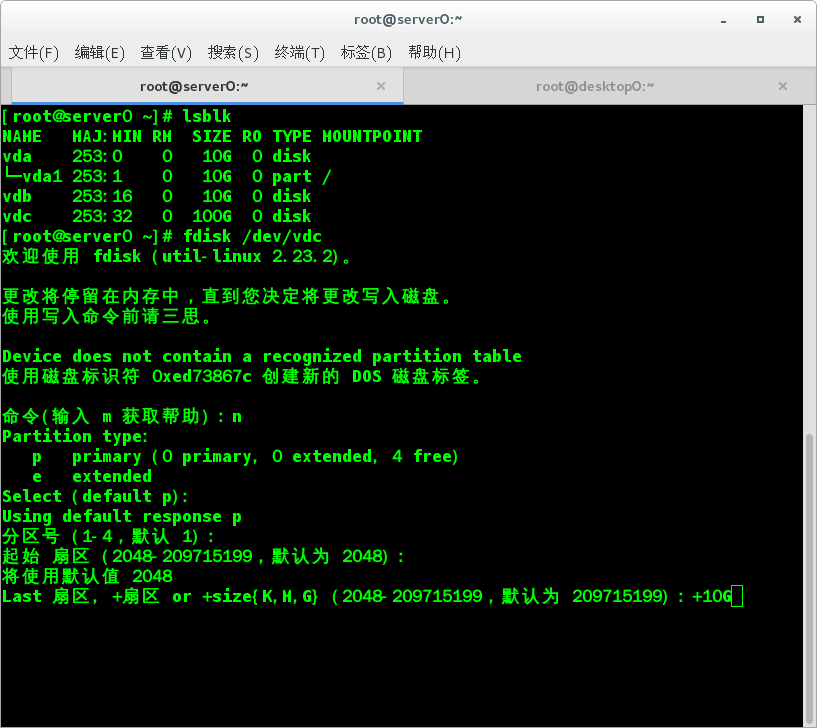Image resolution: width=817 pixels, height=728 pixels.
Task: Click the '使用写入命令前请三思' warning line
Action: pos(106,316)
